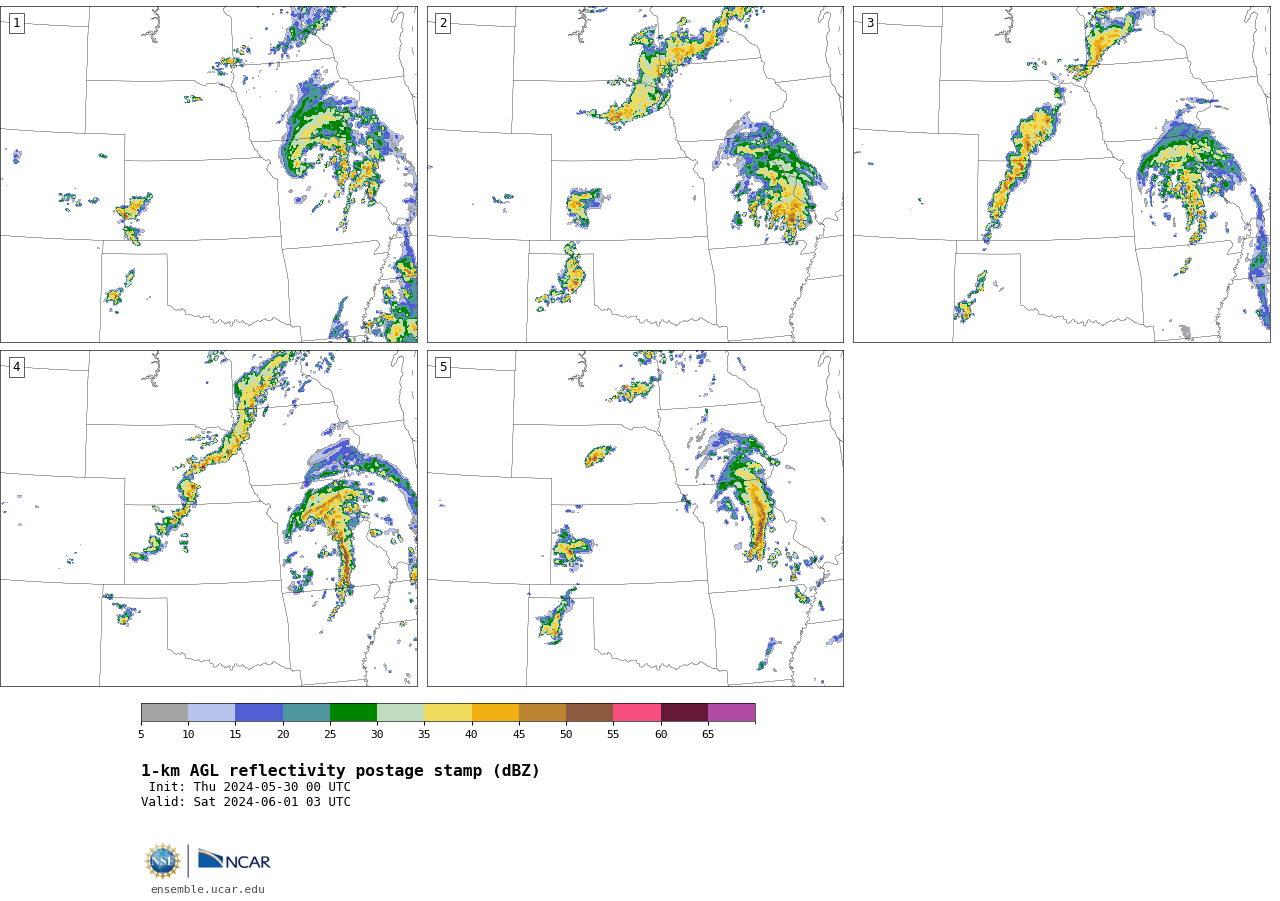Click the colorbar tick label 65

tap(708, 735)
